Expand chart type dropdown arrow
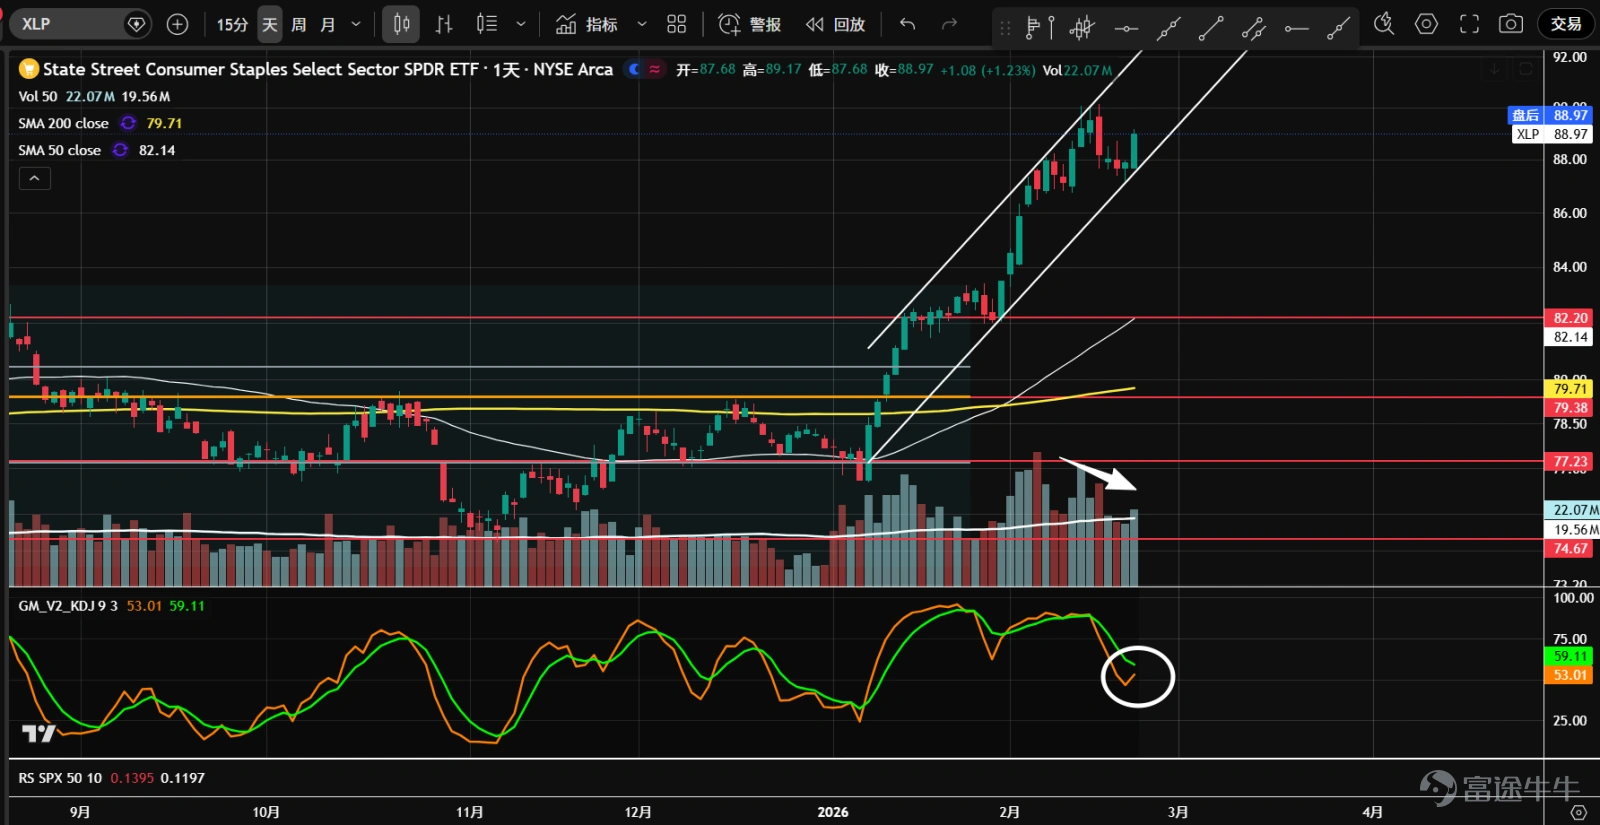Viewport: 1600px width, 825px height. tap(521, 24)
